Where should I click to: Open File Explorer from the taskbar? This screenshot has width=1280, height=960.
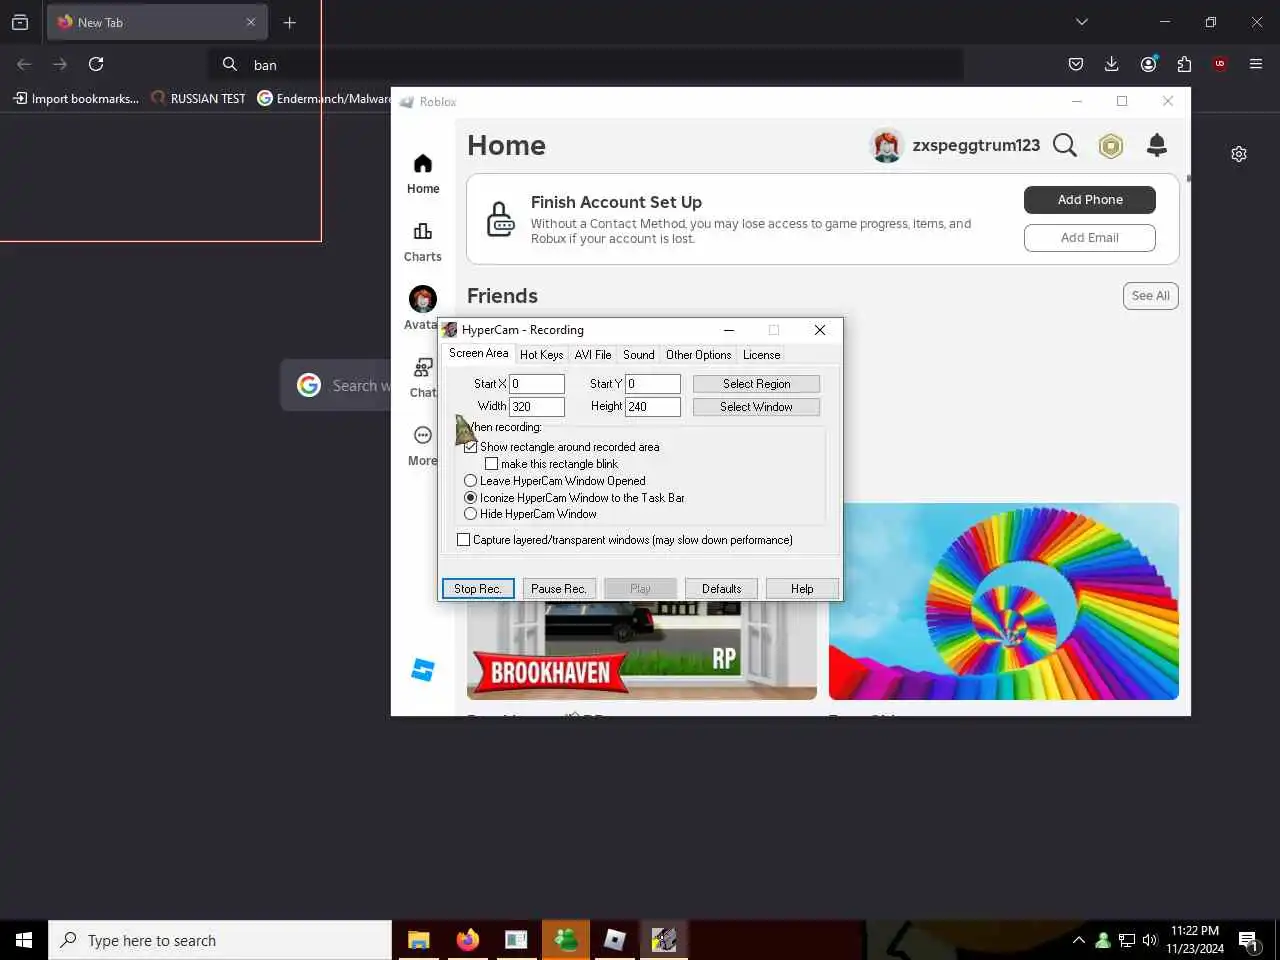[x=418, y=940]
